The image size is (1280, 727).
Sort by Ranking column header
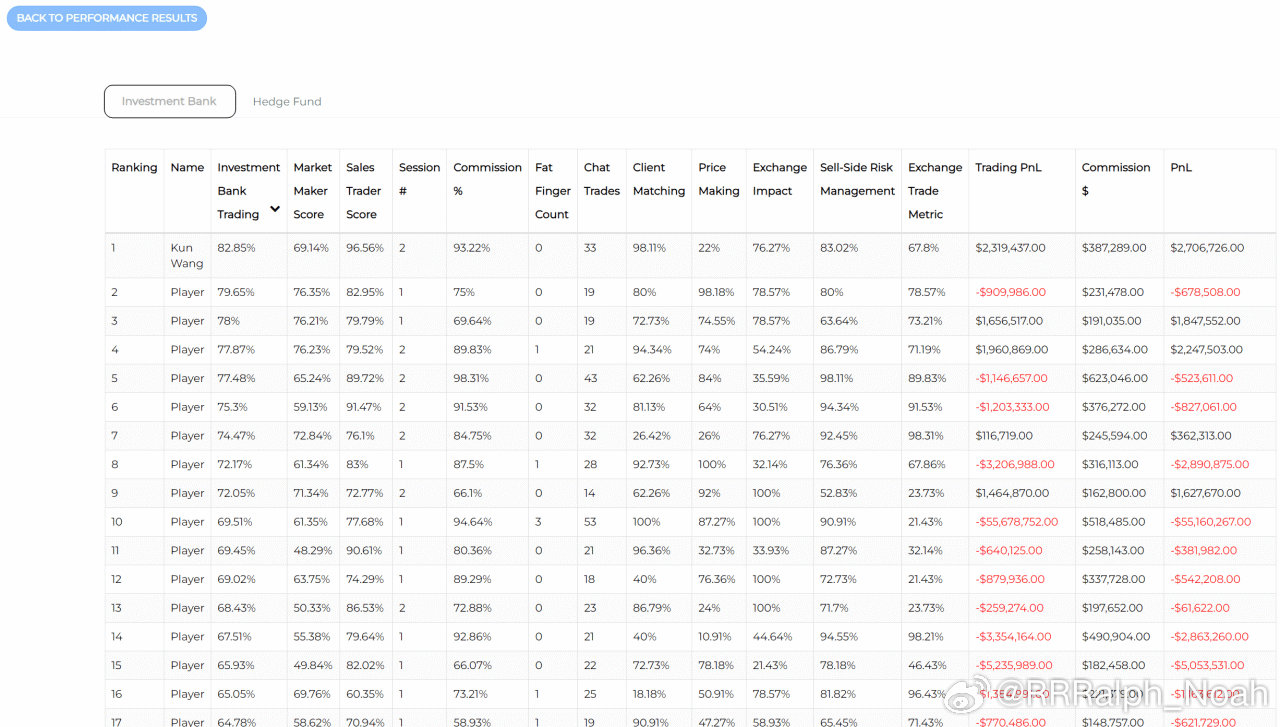(x=134, y=168)
